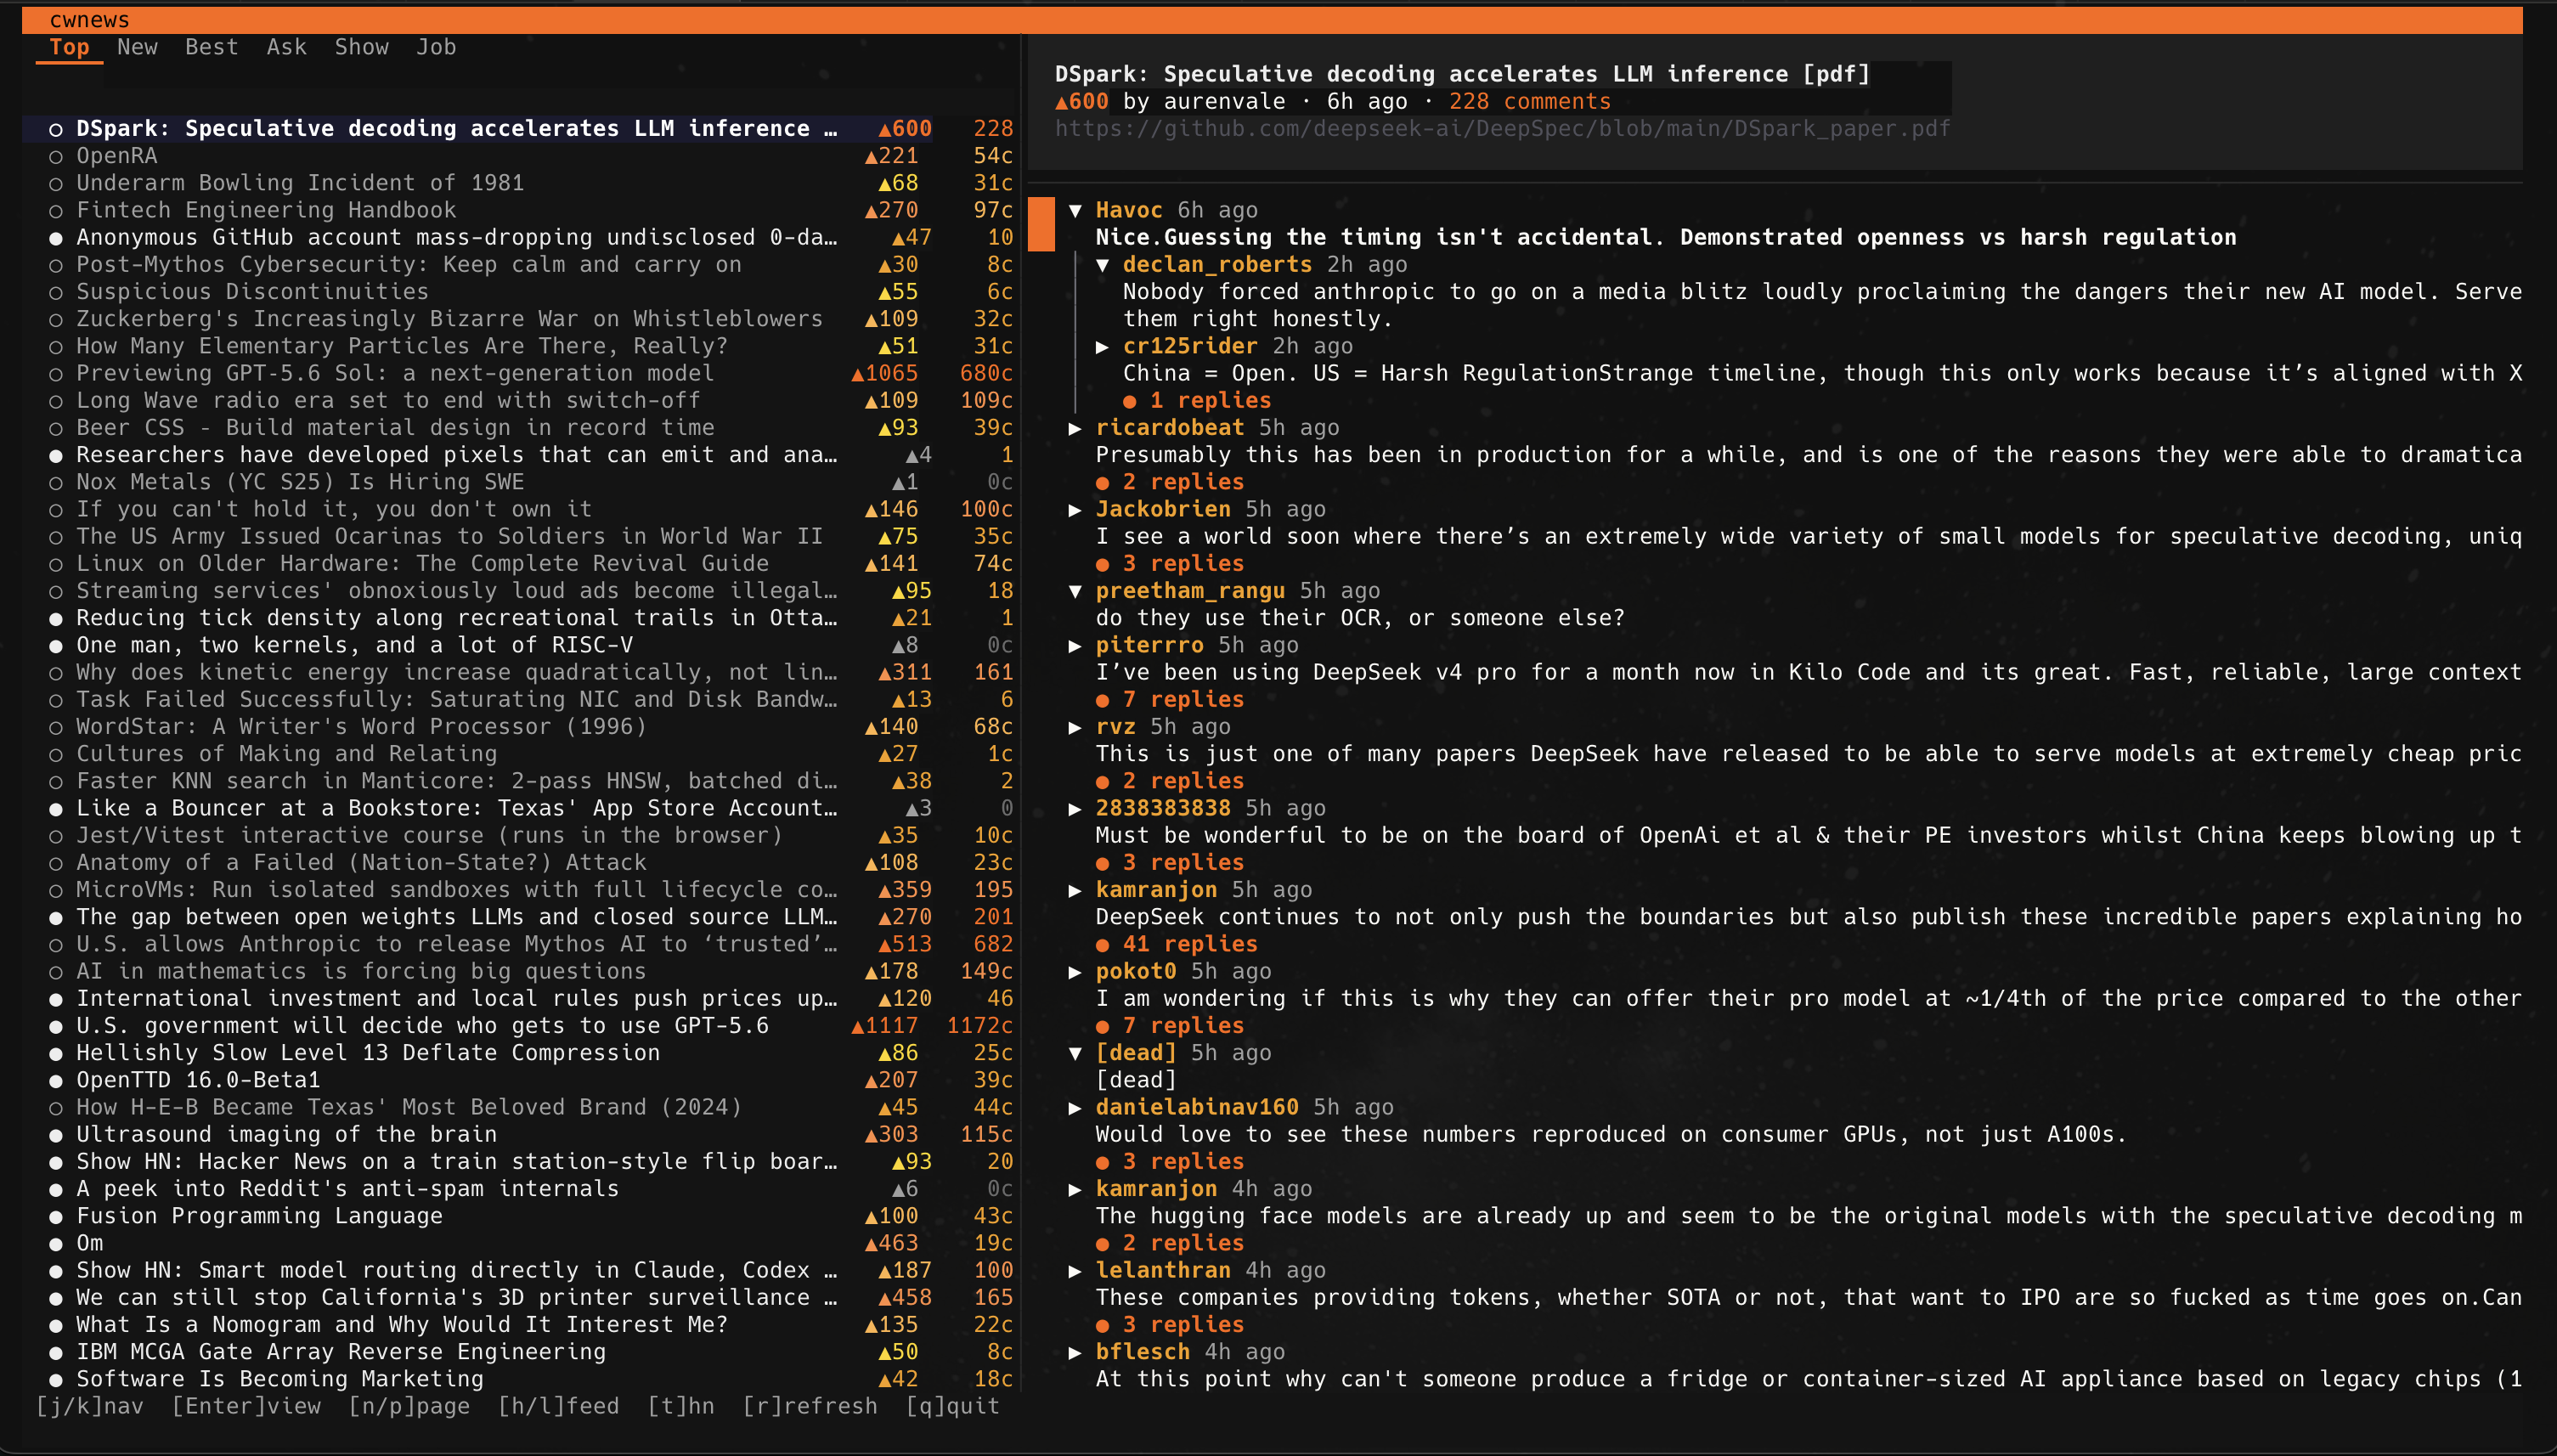Click the filled marker beside Fusion Programming Language
2557x1456 pixels.
coord(56,1217)
